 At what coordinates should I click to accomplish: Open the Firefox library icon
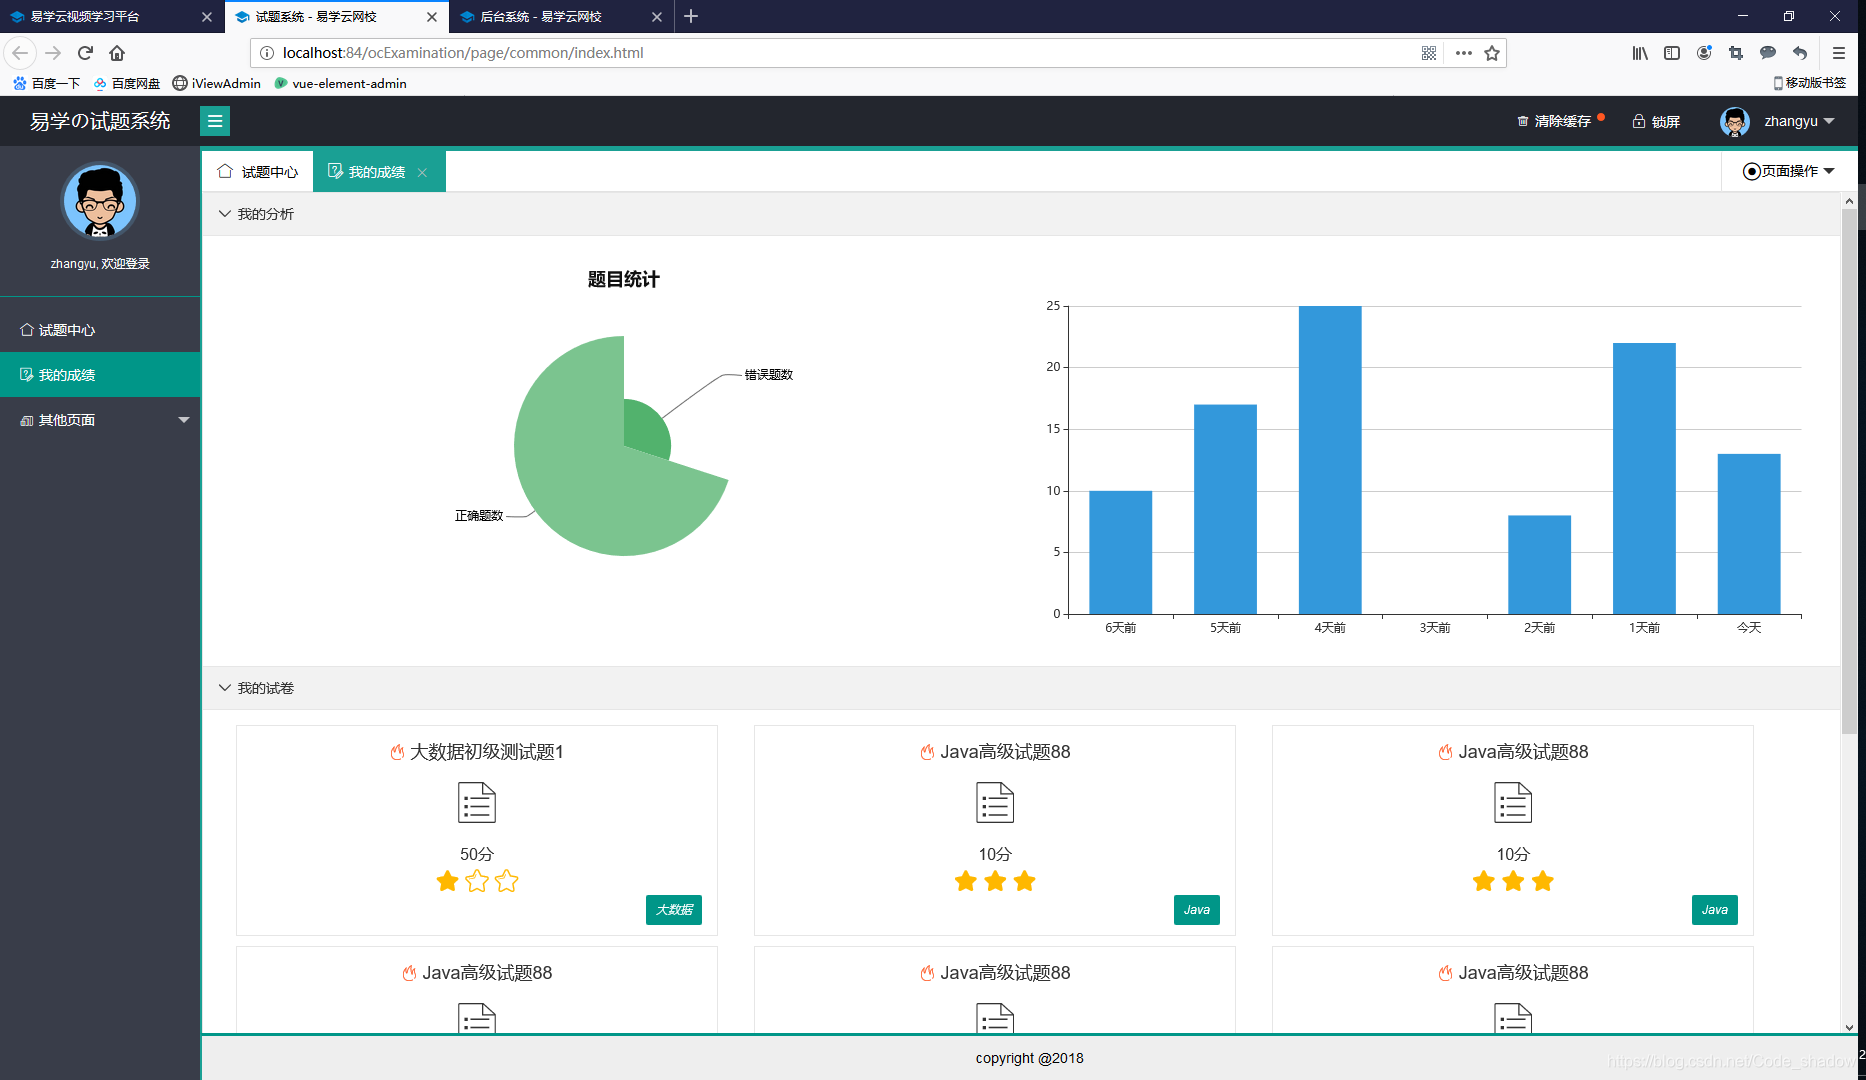(1640, 53)
